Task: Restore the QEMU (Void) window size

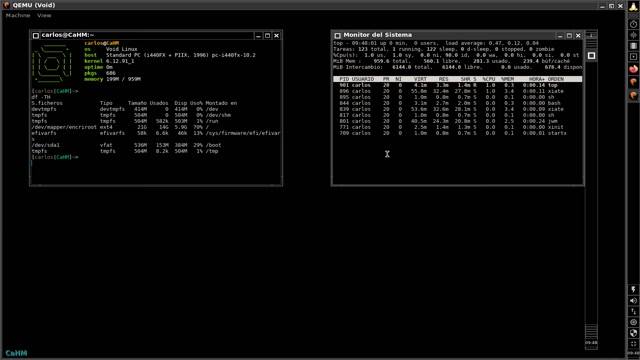Action: (611, 6)
